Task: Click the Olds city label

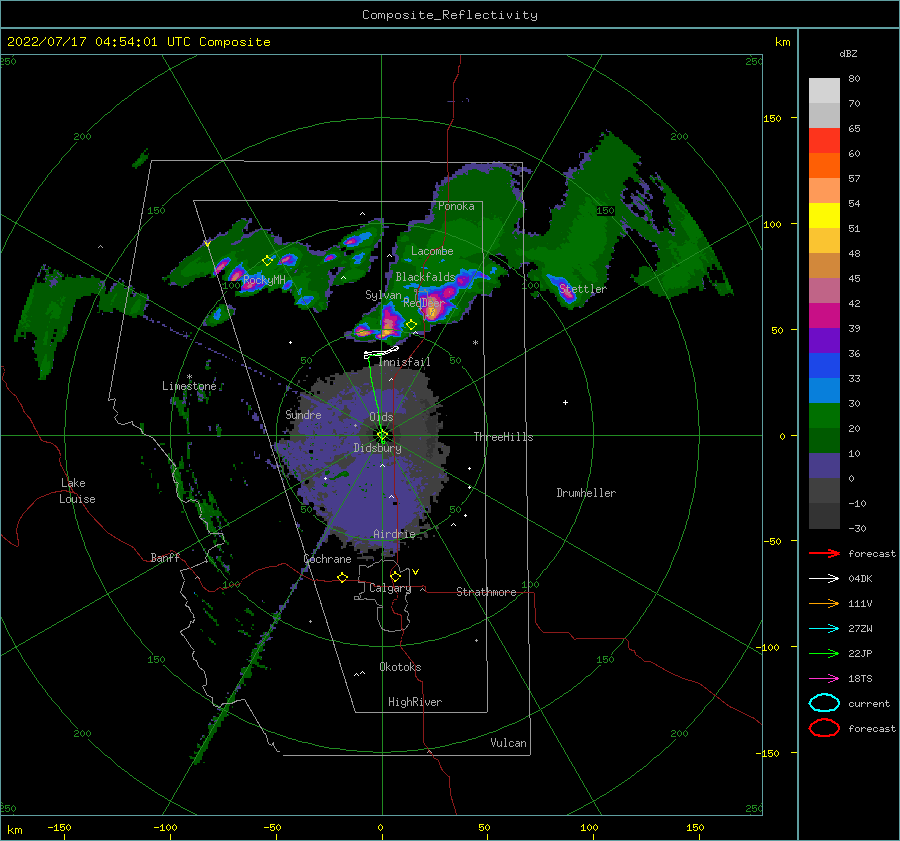Action: pyautogui.click(x=381, y=417)
